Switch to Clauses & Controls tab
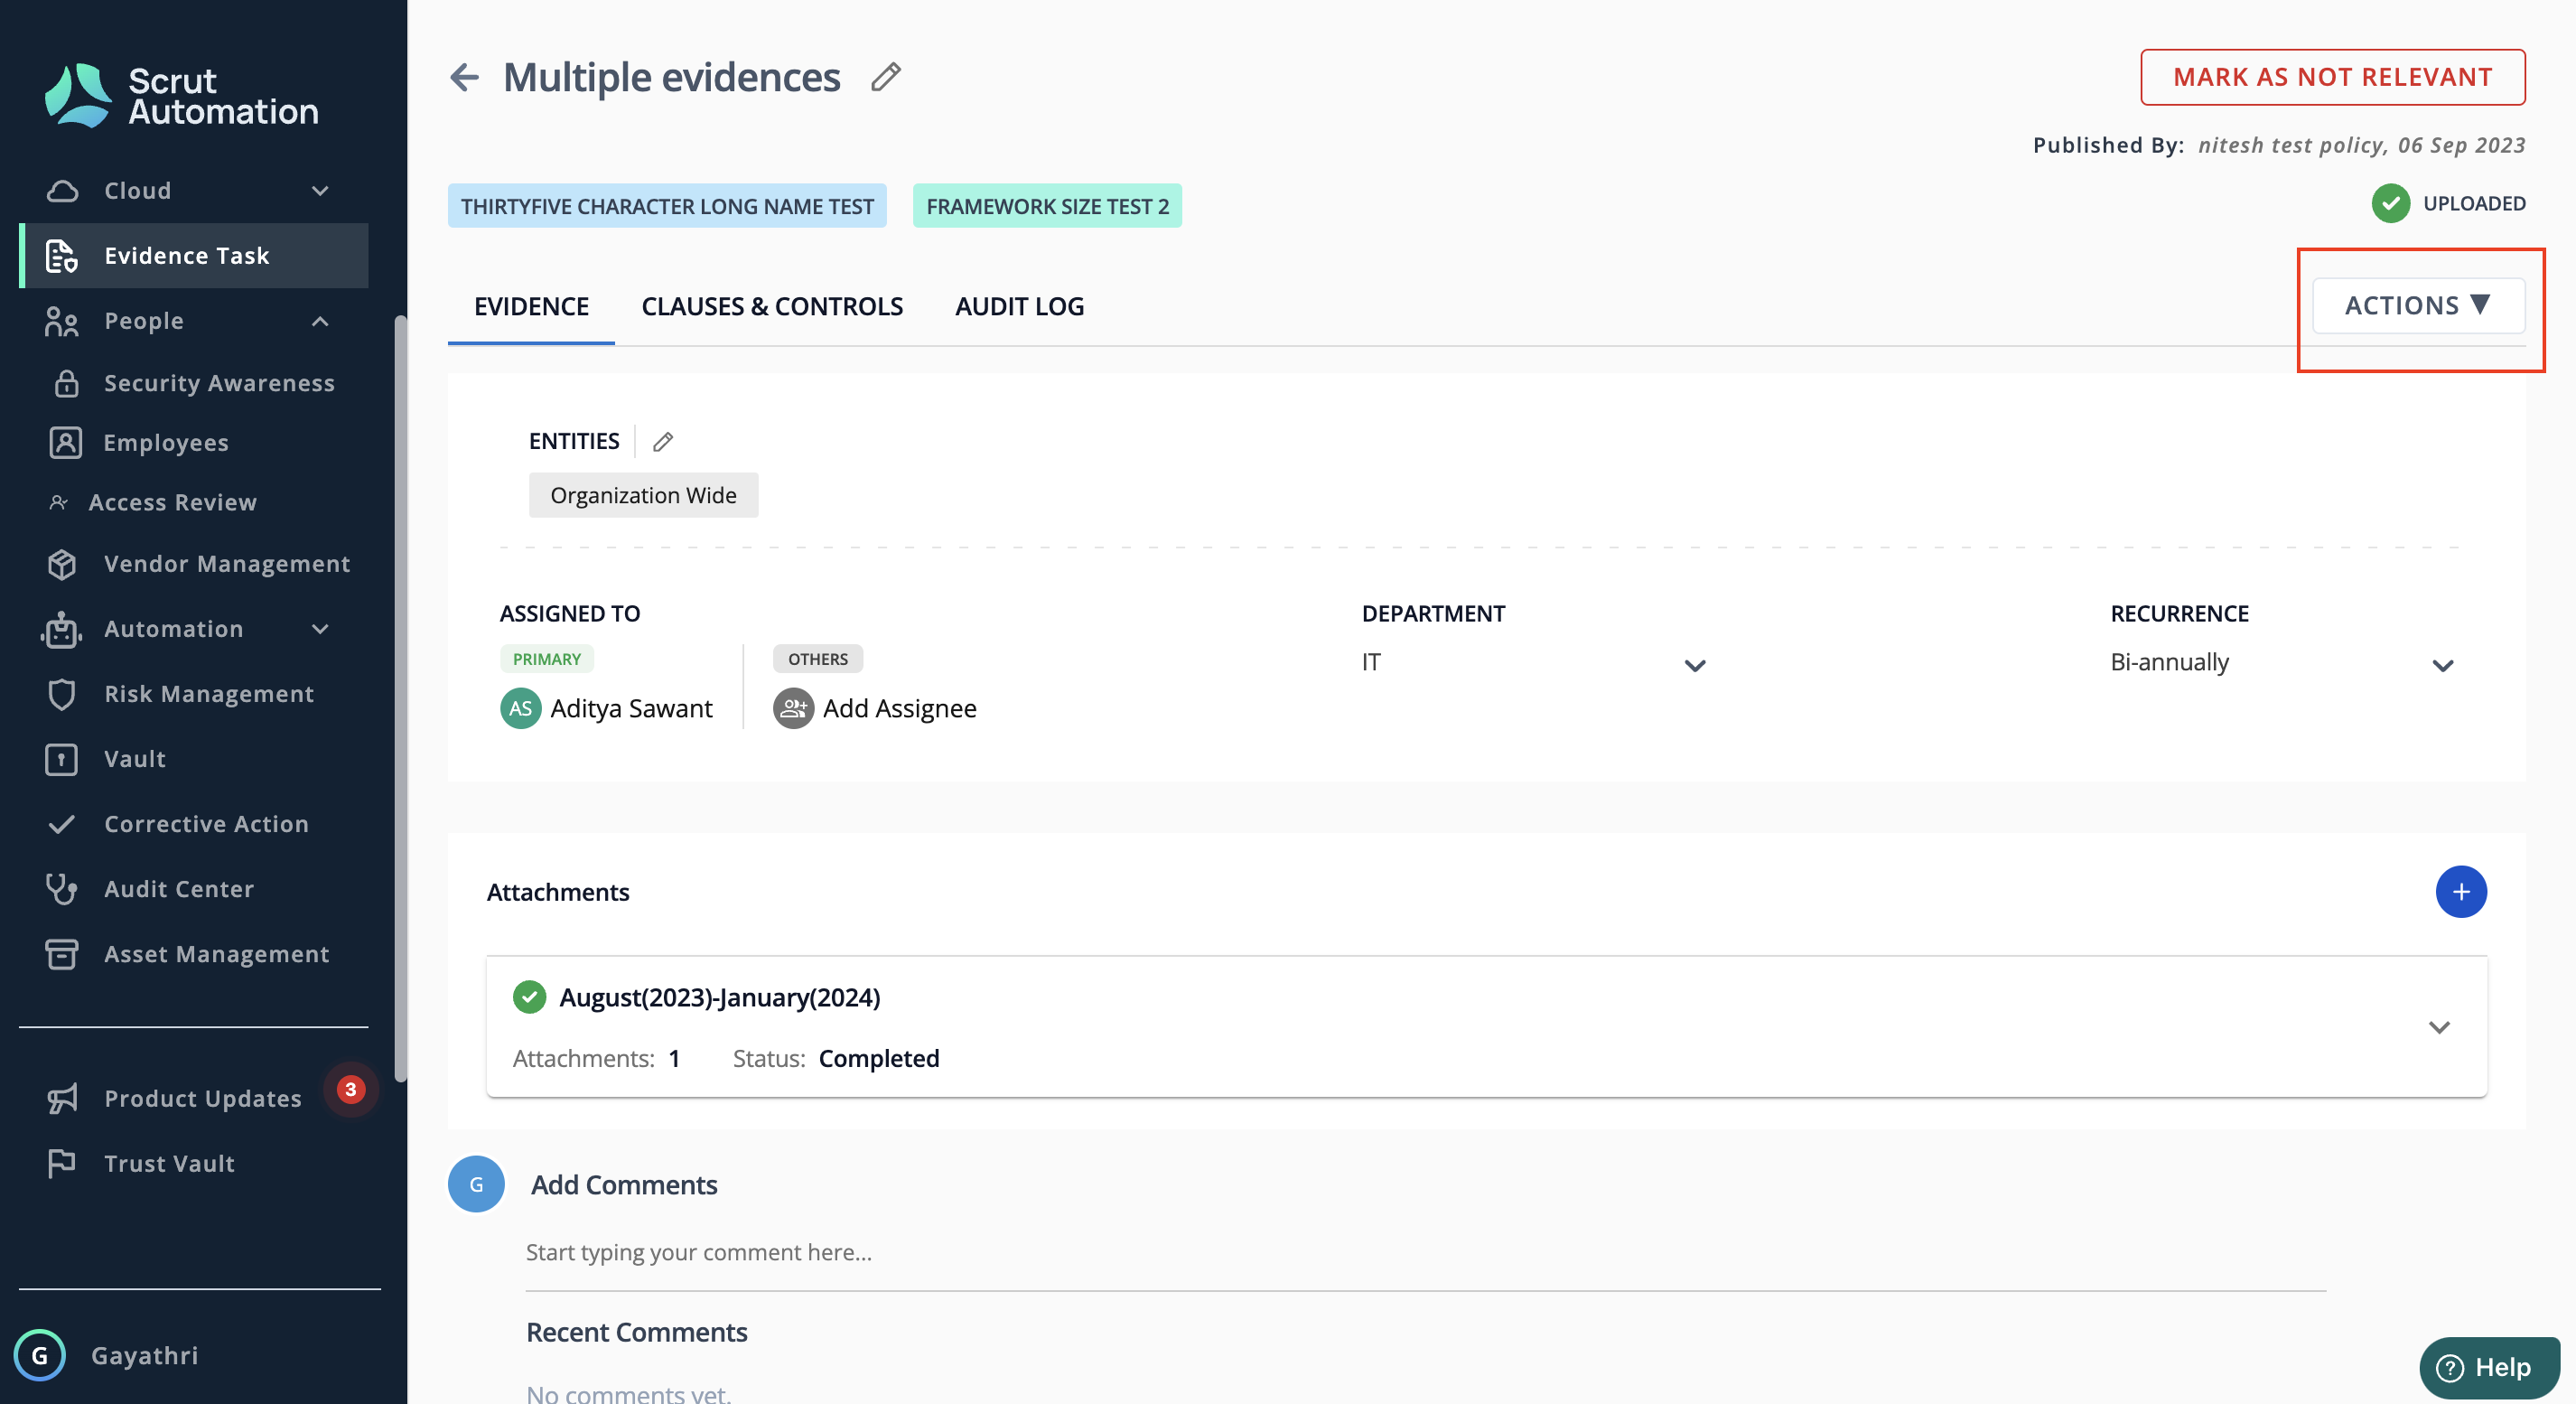Viewport: 2576px width, 1404px height. (x=772, y=306)
